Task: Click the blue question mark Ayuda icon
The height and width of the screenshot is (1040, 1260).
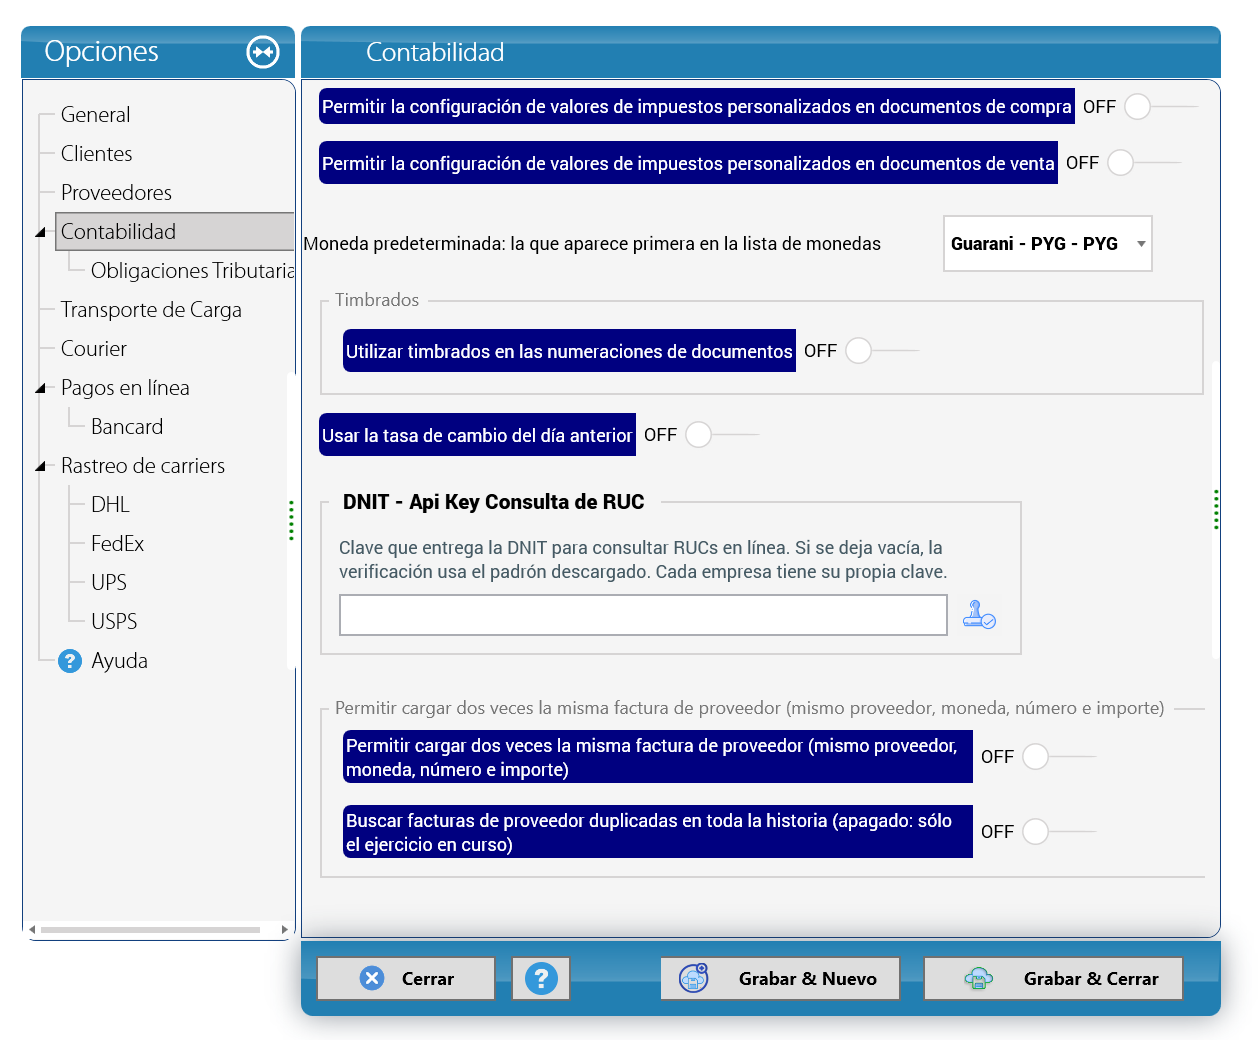Action: pos(70,661)
